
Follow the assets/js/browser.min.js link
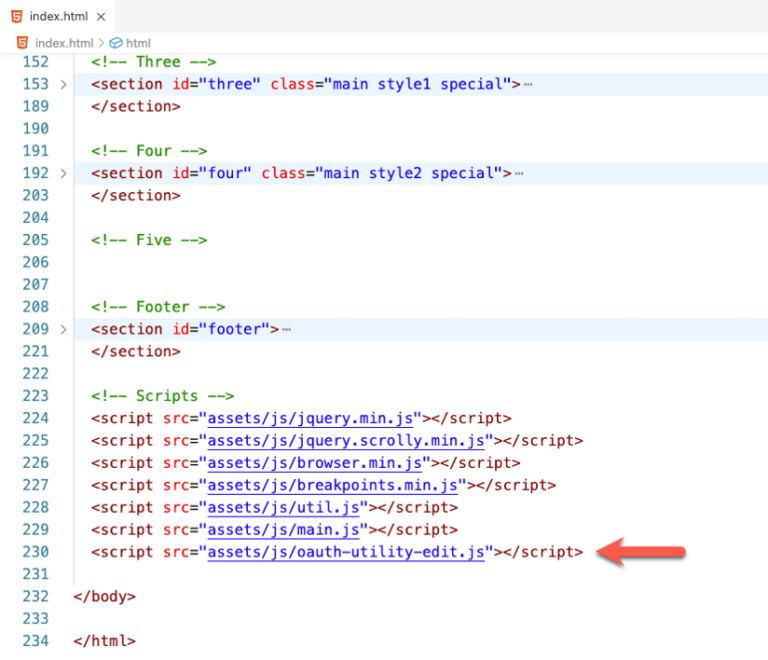pyautogui.click(x=318, y=462)
